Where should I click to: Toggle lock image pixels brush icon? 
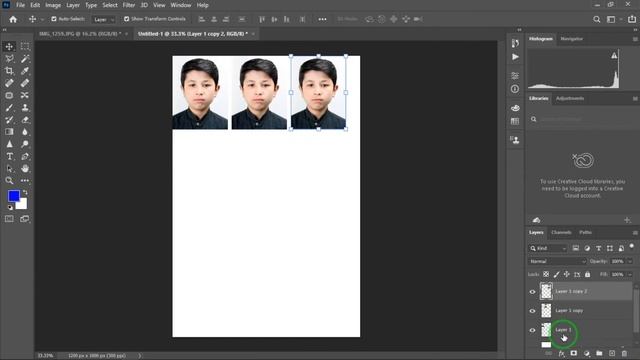click(556, 274)
